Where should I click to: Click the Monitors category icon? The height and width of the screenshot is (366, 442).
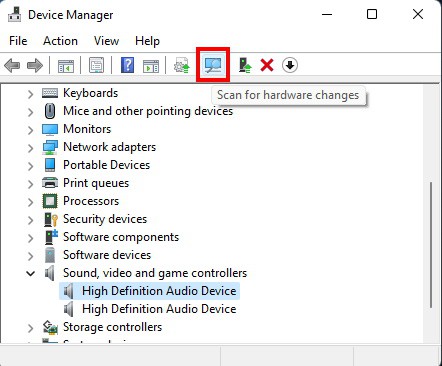tap(50, 129)
